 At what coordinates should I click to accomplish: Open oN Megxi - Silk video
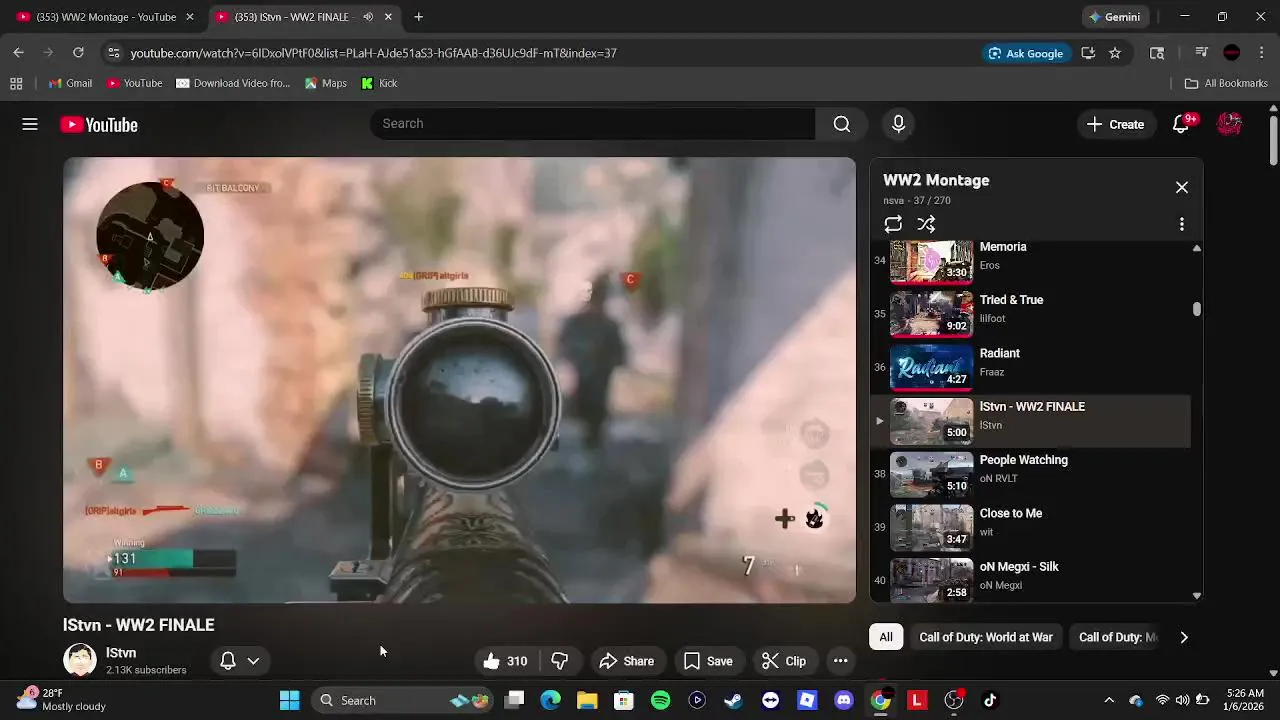[x=1030, y=578]
